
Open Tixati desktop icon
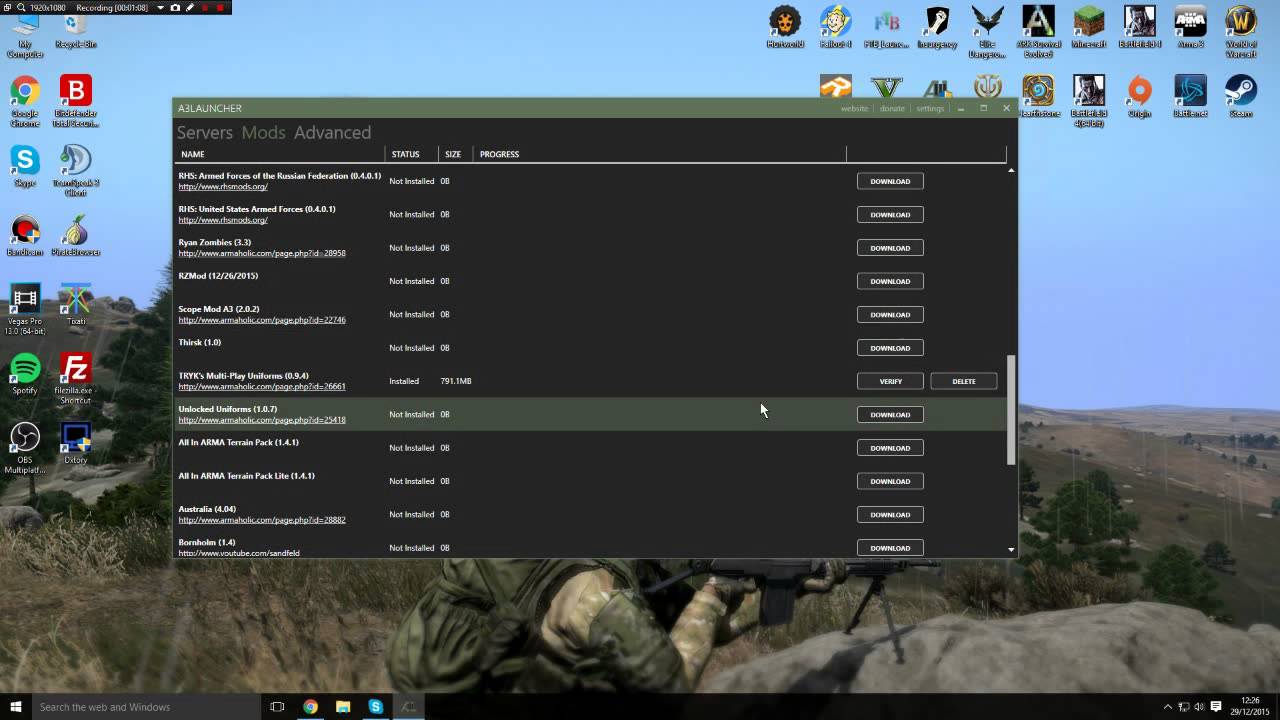pyautogui.click(x=75, y=304)
